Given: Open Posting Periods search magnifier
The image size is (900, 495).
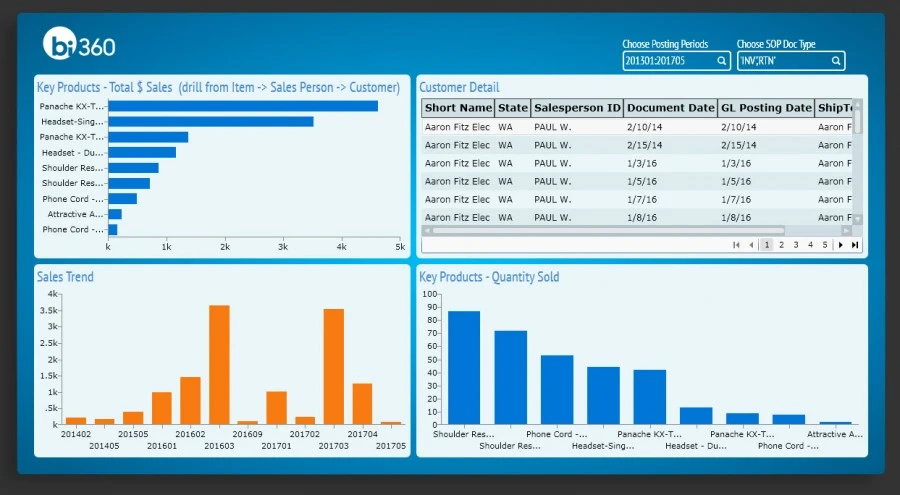Looking at the screenshot, I should coord(721,61).
